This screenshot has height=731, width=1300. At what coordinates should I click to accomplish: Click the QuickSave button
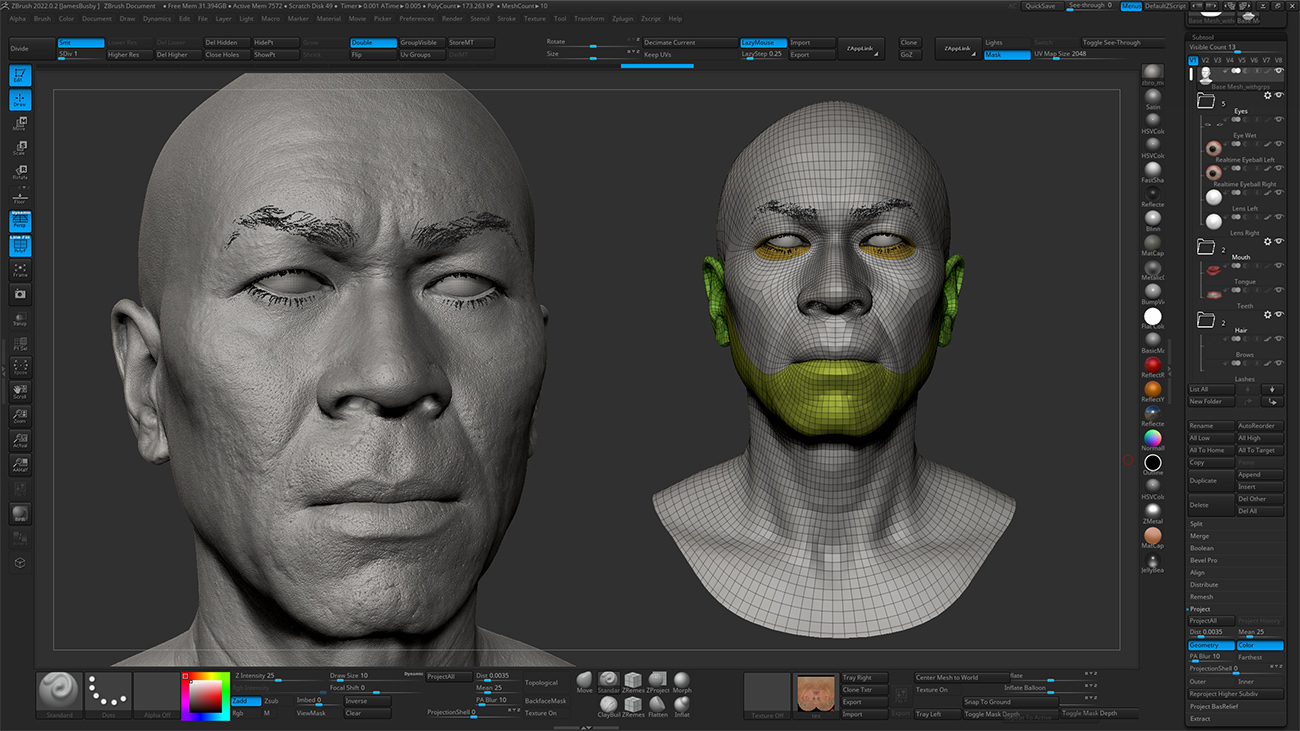point(1040,6)
